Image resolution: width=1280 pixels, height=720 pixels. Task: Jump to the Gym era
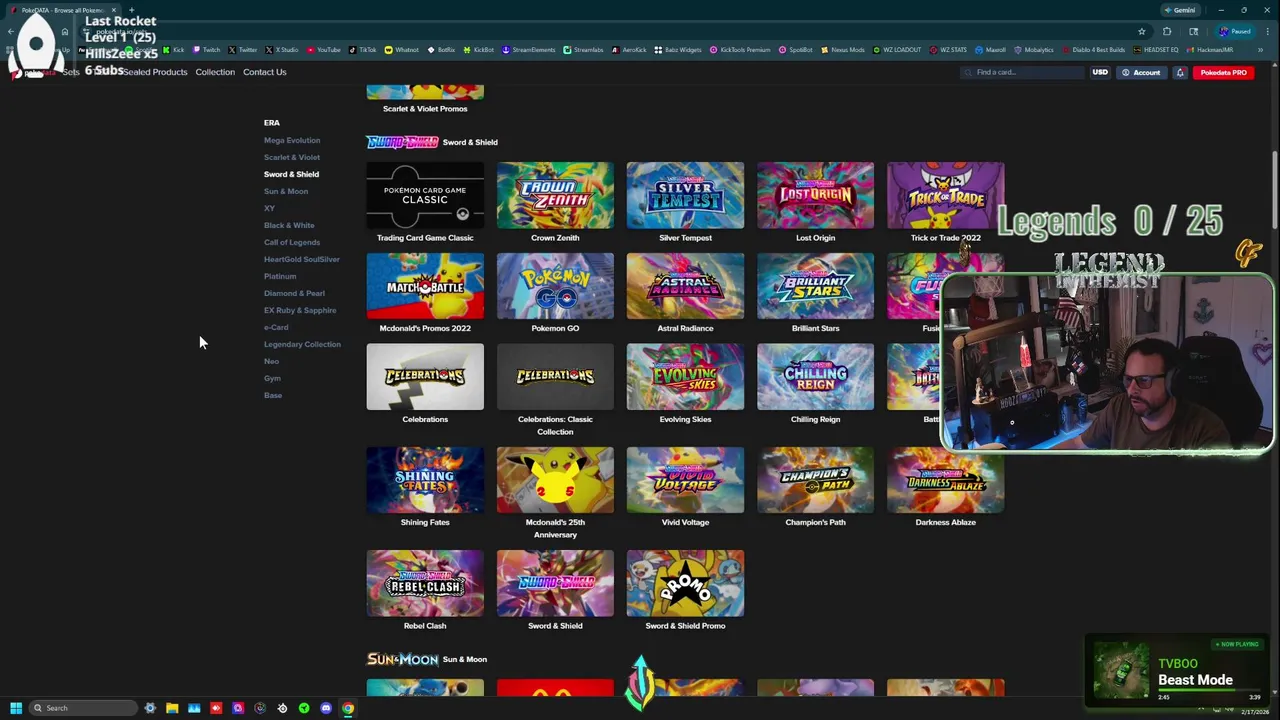[x=272, y=378]
